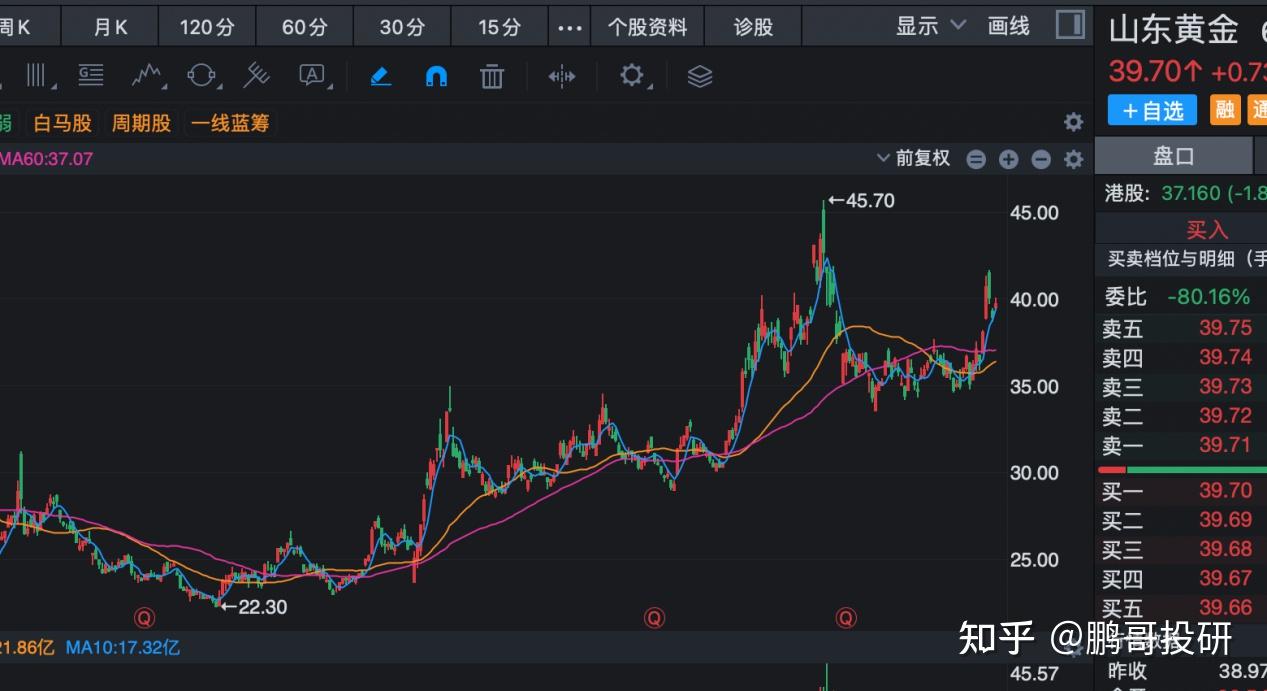Click the +自选 add-to-watchlist button
This screenshot has width=1267, height=691.
point(1151,110)
